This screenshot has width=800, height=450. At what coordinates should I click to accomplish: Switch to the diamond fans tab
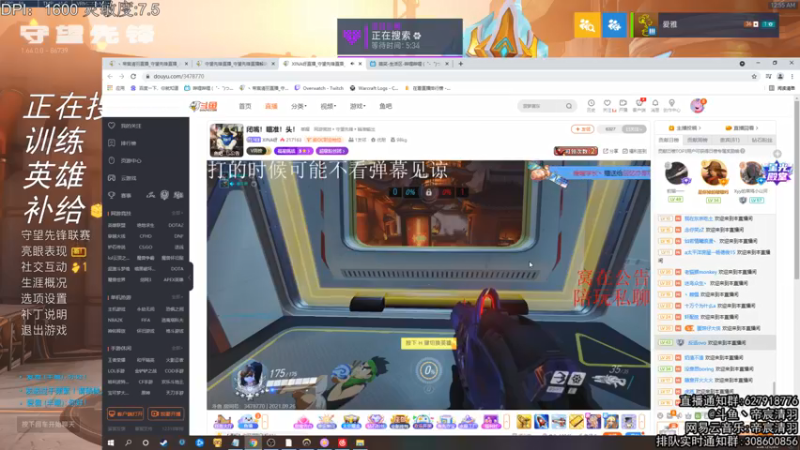(x=762, y=140)
